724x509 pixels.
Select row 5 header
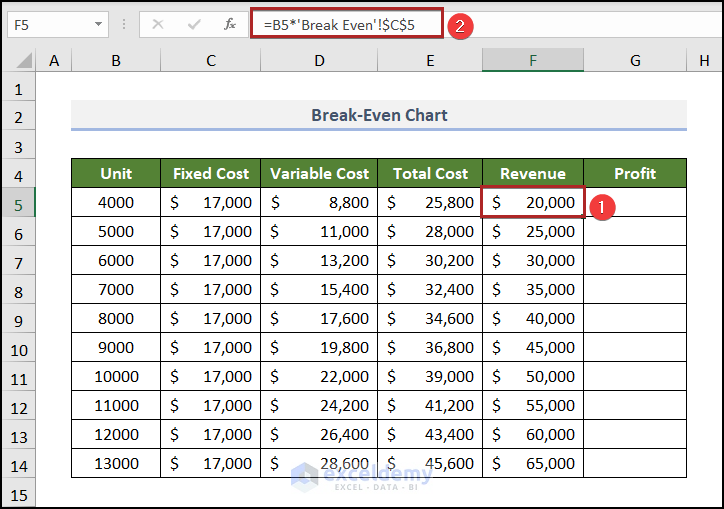tap(18, 203)
